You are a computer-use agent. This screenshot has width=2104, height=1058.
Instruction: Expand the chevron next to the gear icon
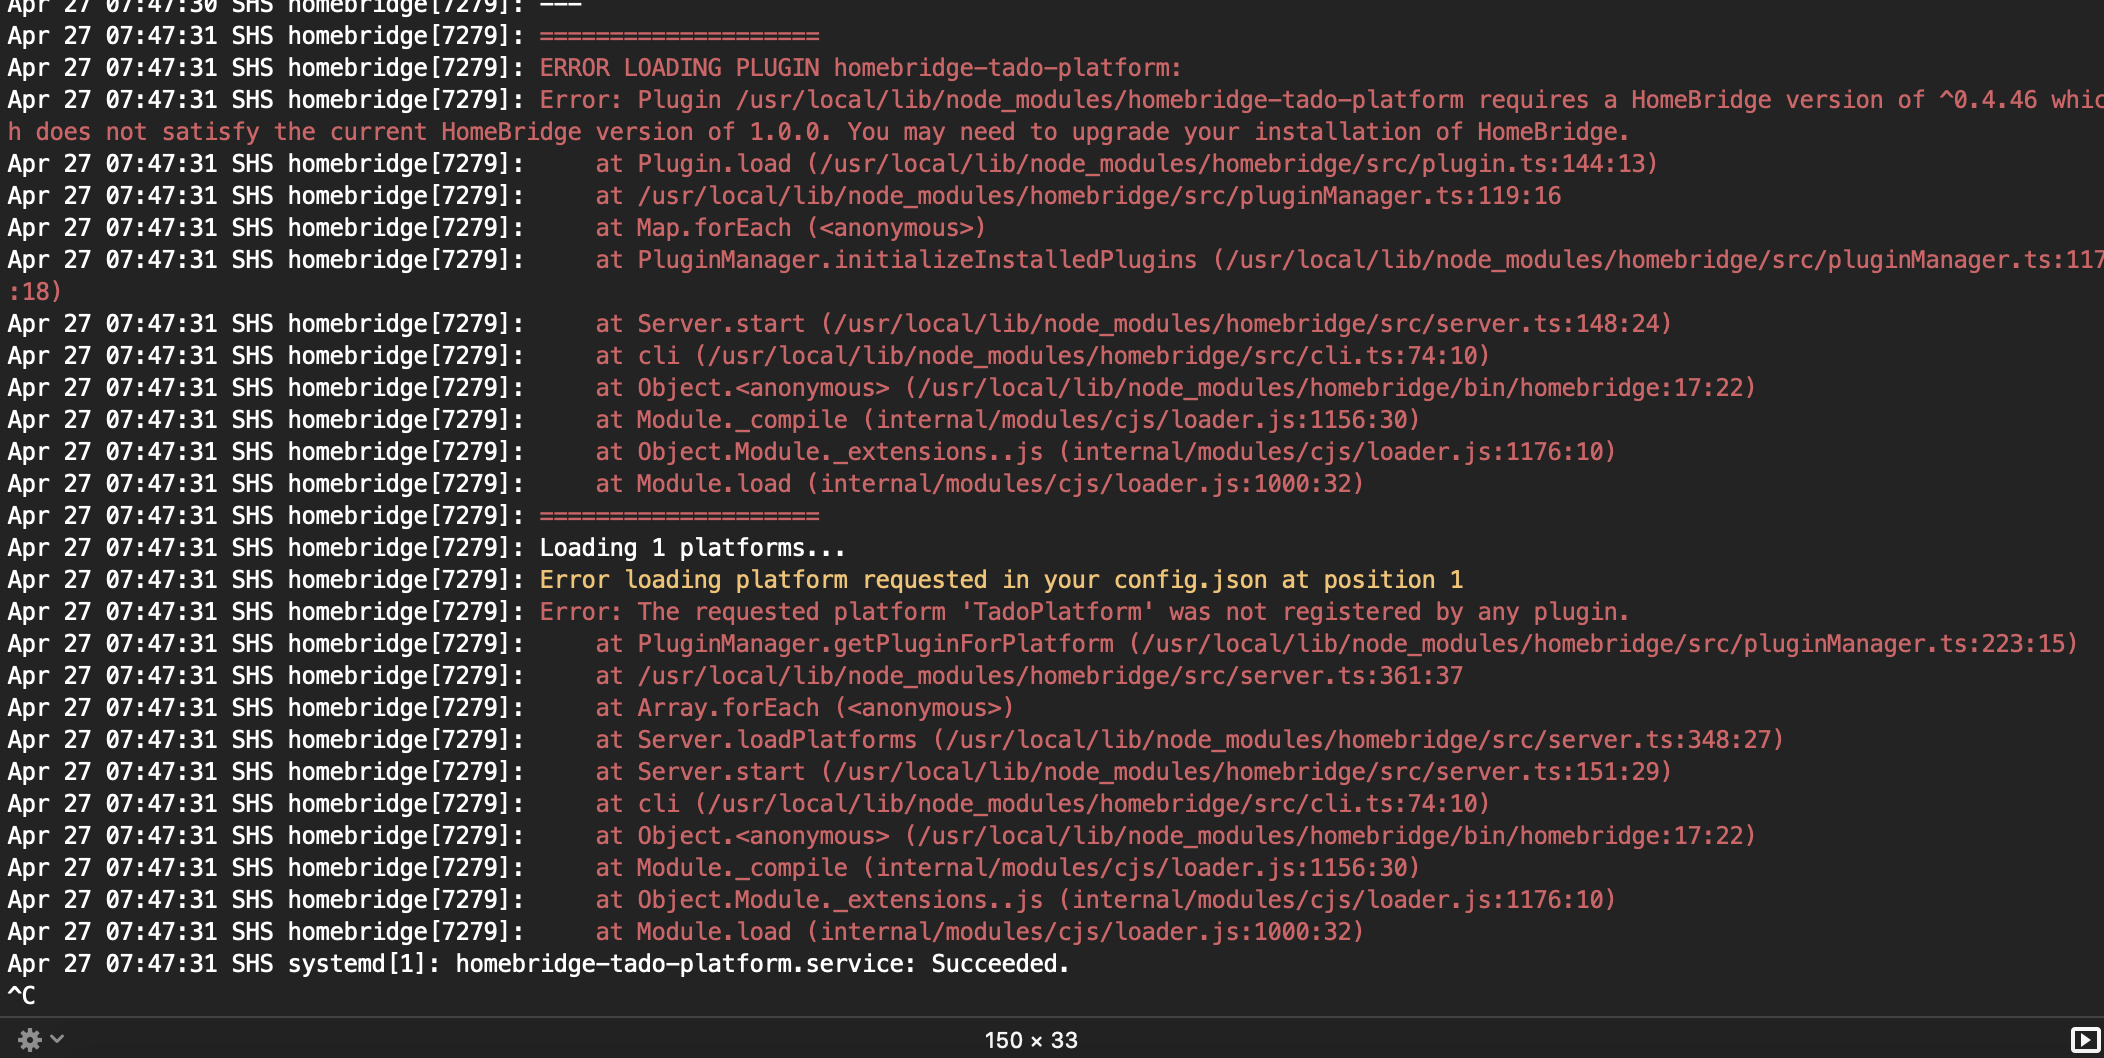tap(58, 1039)
